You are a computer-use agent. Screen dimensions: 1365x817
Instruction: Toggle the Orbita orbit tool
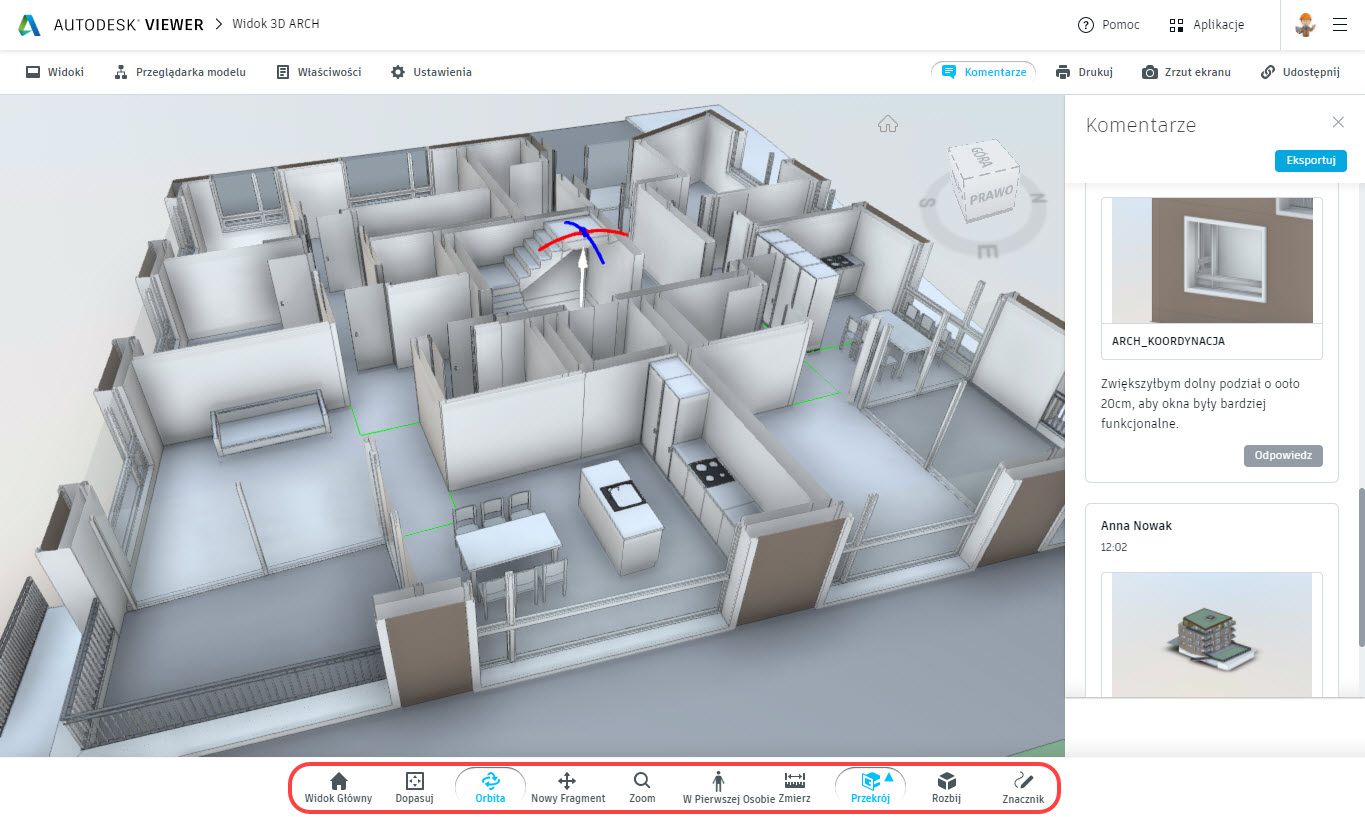[x=490, y=787]
